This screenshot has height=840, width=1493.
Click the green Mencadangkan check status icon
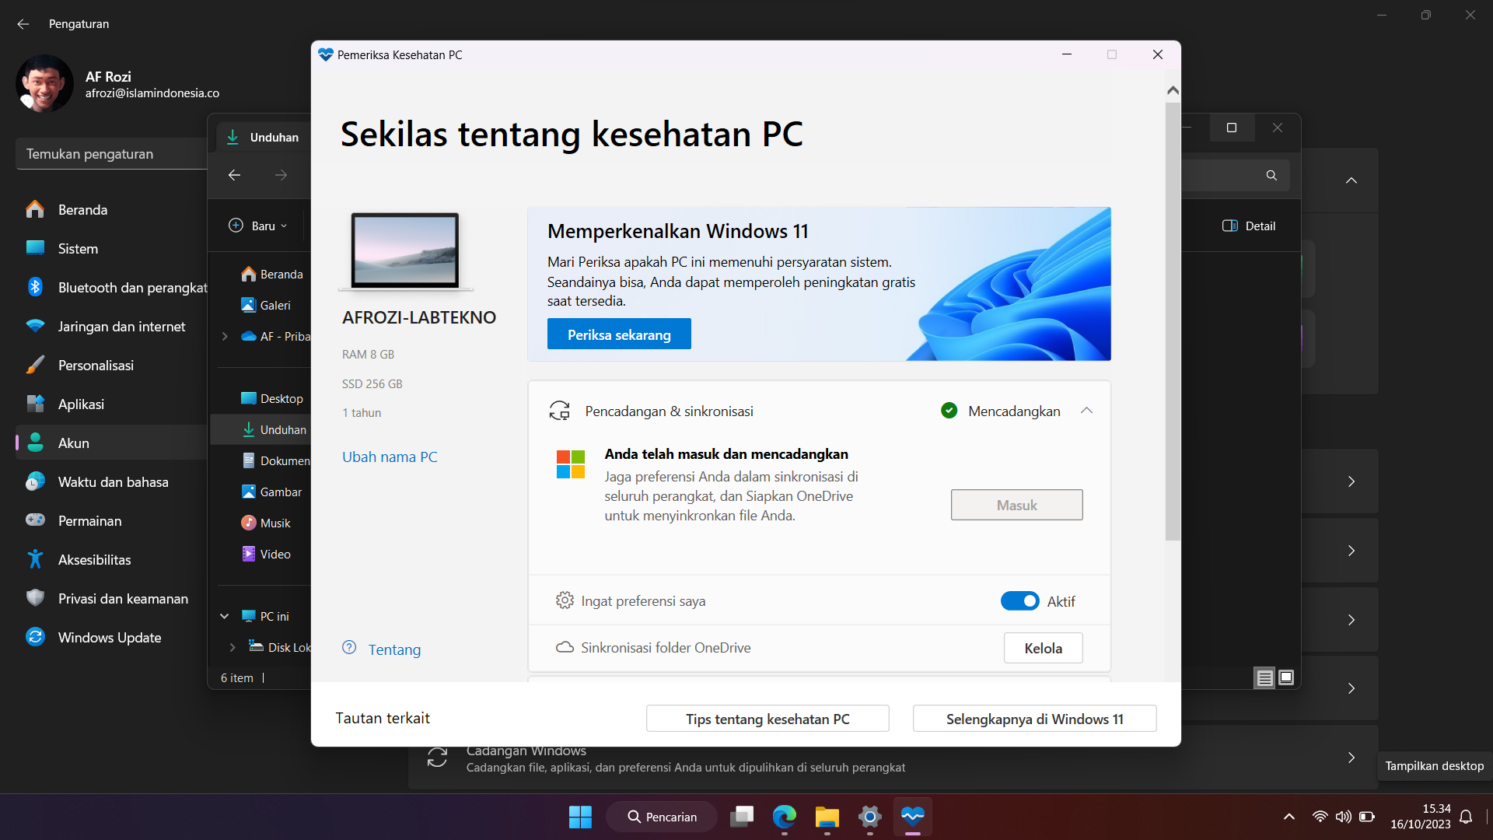[949, 411]
